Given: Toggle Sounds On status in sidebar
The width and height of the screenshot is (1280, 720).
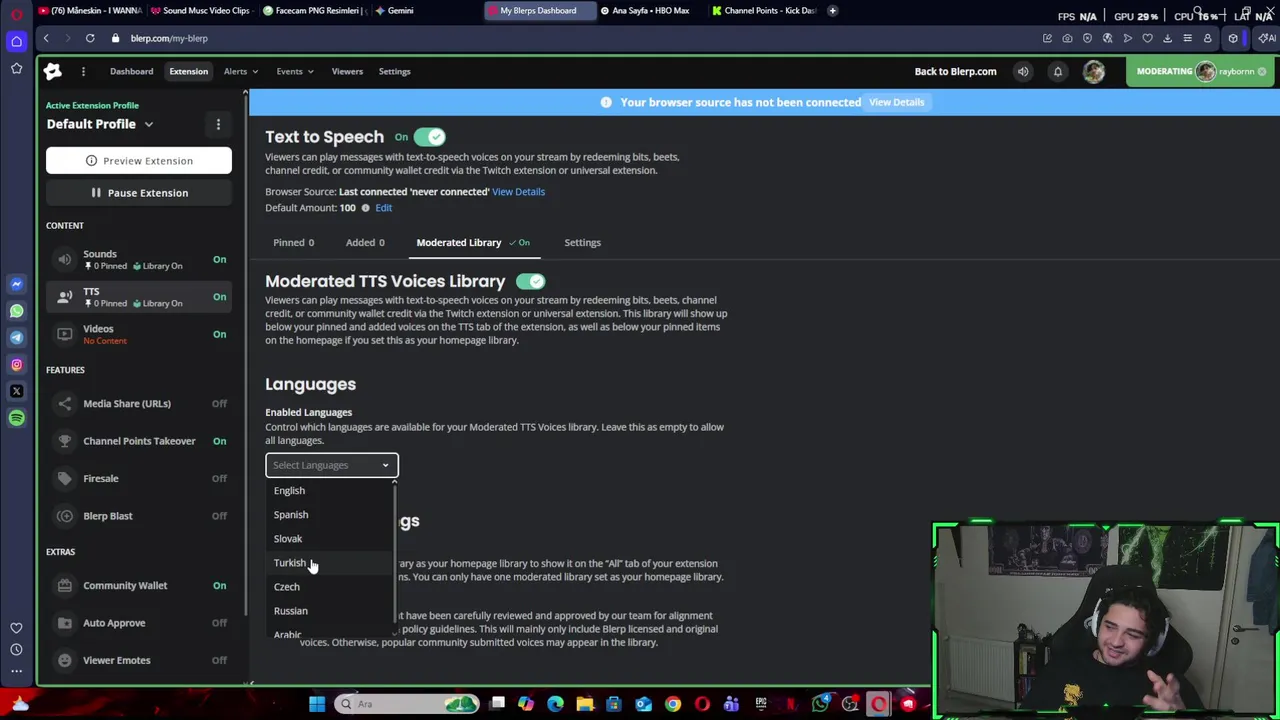Looking at the screenshot, I should point(219,260).
